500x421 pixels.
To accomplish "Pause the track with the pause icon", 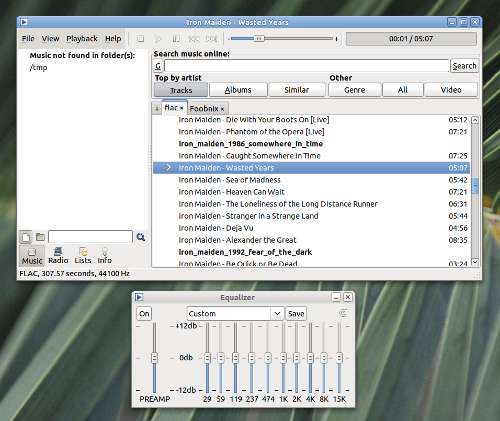I will [x=176, y=39].
